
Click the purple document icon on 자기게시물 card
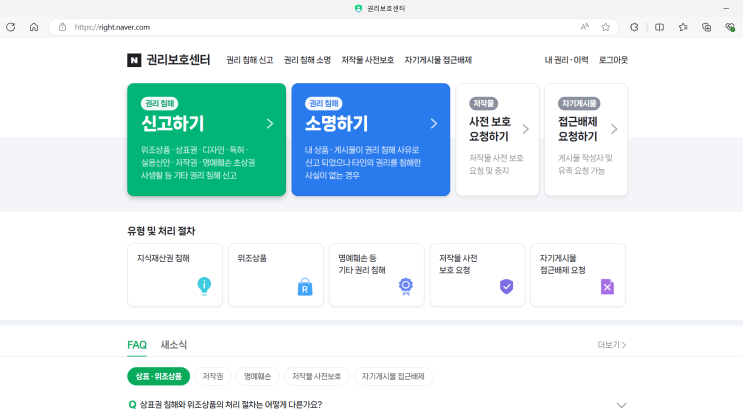607,287
